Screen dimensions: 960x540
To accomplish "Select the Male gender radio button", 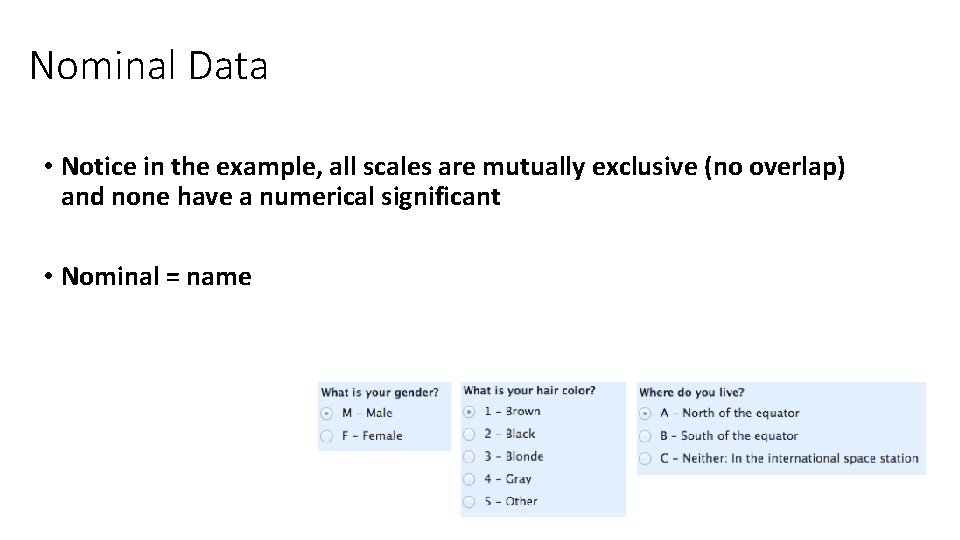I will pyautogui.click(x=327, y=413).
